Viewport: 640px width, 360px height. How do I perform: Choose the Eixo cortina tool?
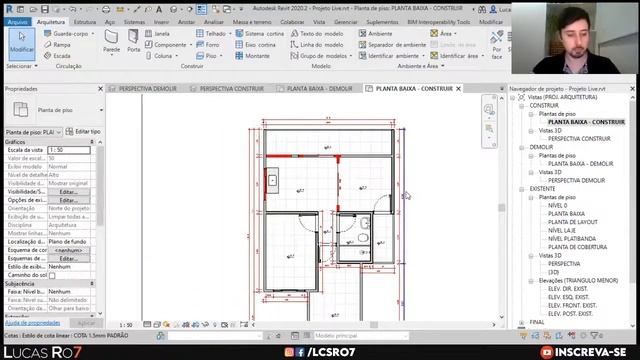[256, 45]
